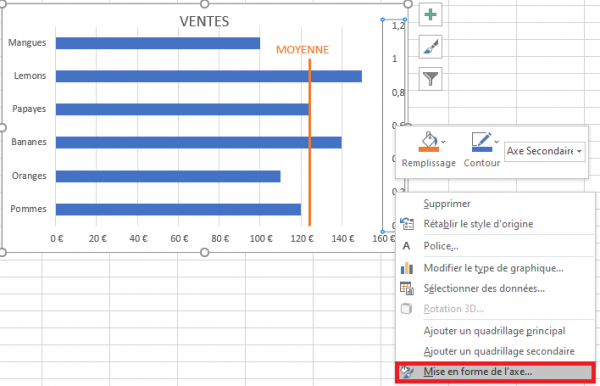Screen dimensions: 600x386
Task: Open the Chart Styles paintbrush button
Action: coord(430,47)
